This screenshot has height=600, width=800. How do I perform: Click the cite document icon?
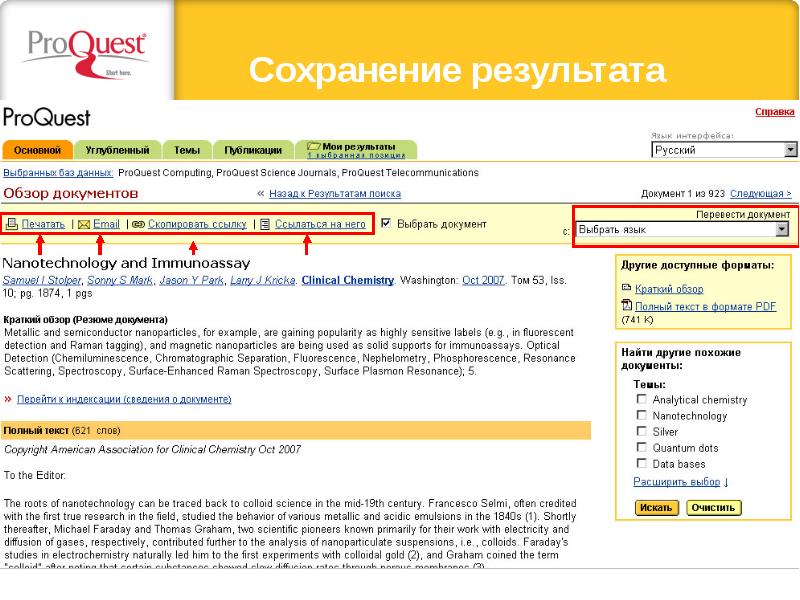pyautogui.click(x=265, y=225)
